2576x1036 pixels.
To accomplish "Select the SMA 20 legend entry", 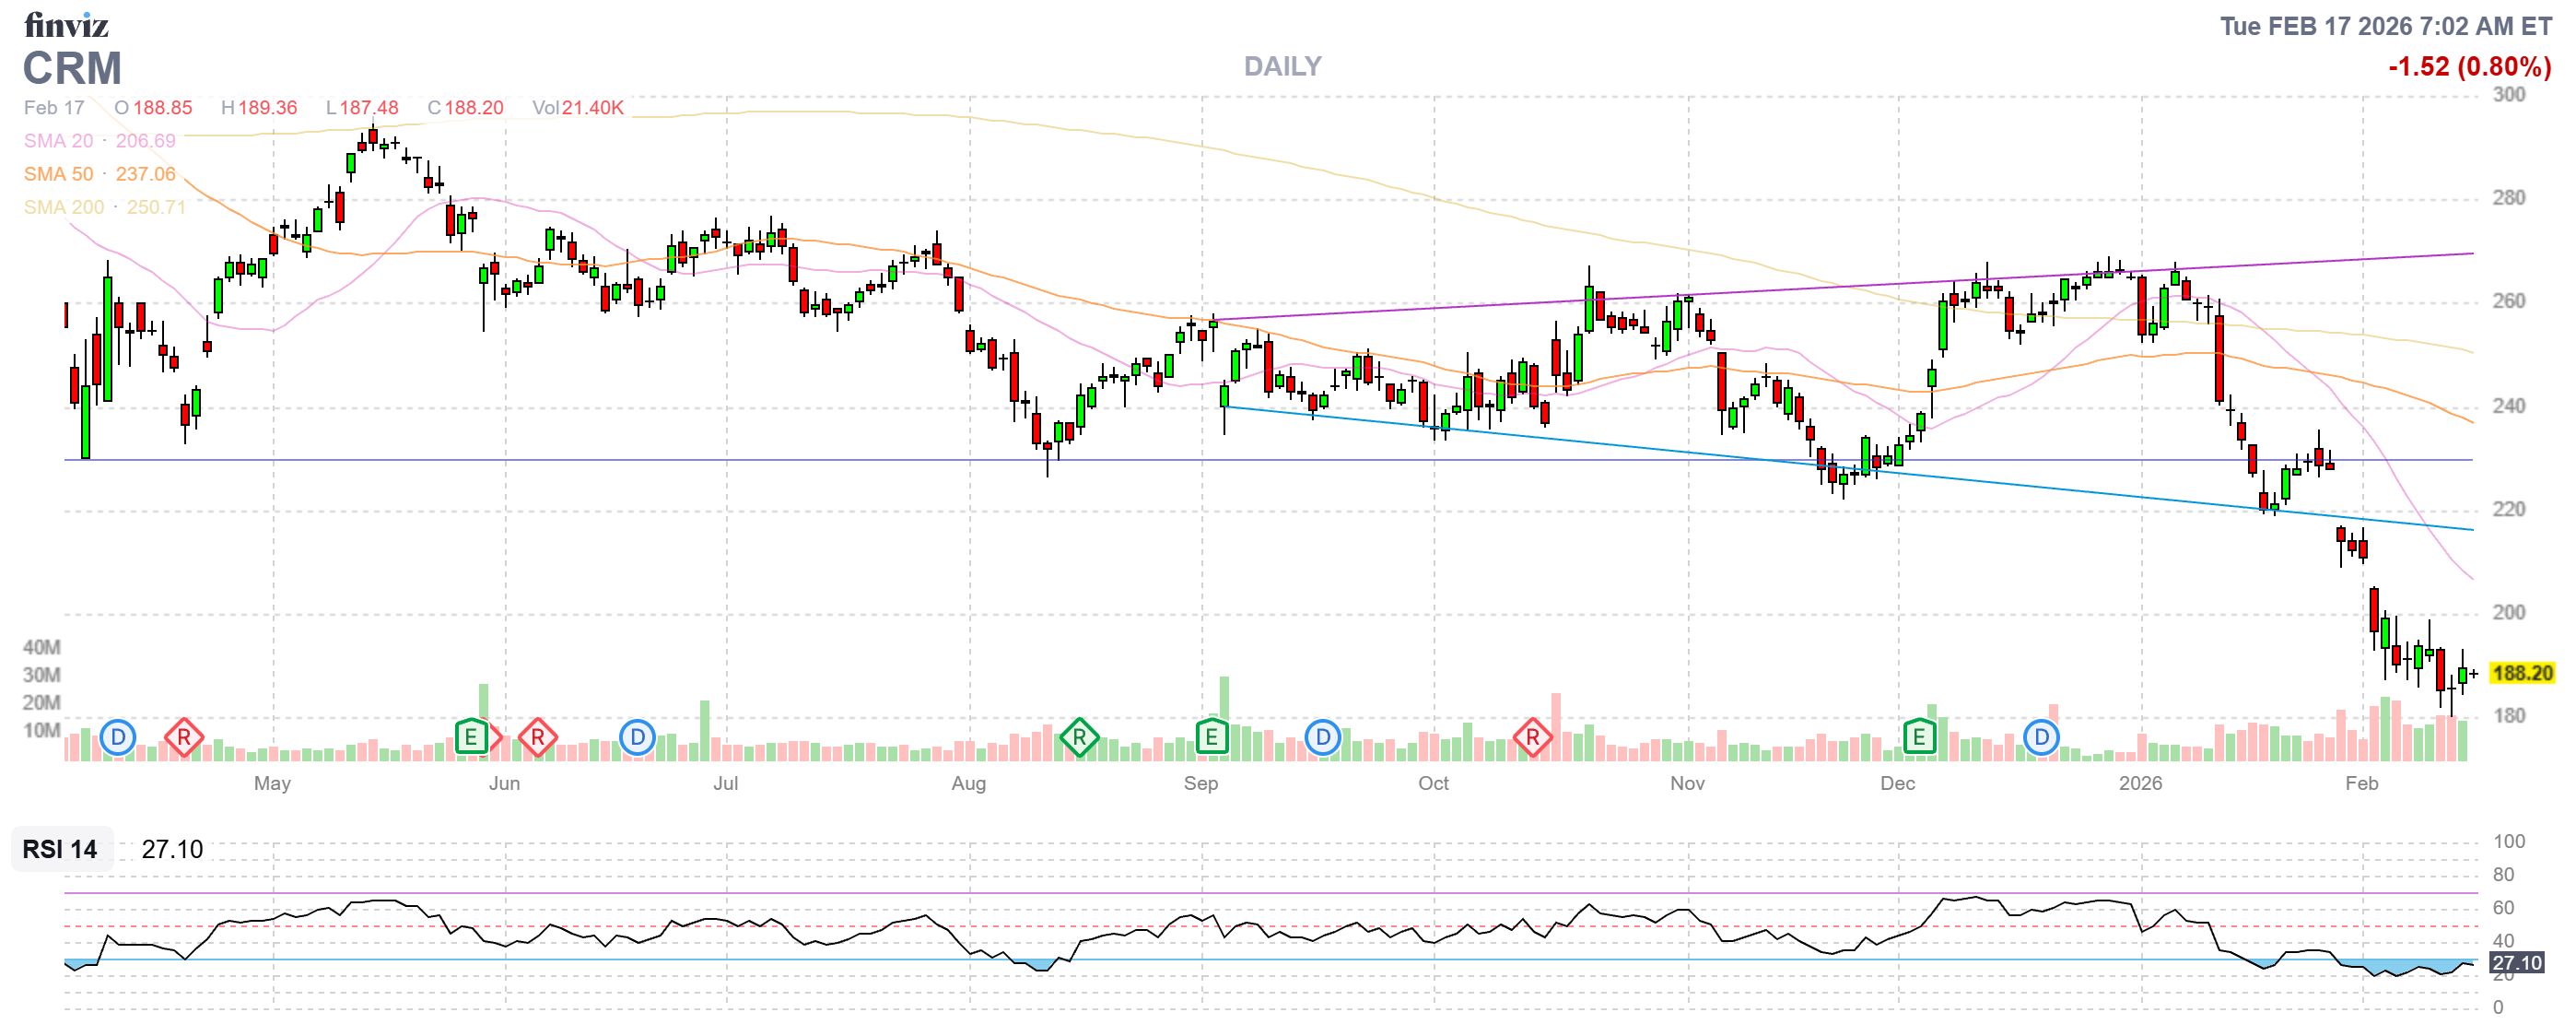I will [x=58, y=141].
